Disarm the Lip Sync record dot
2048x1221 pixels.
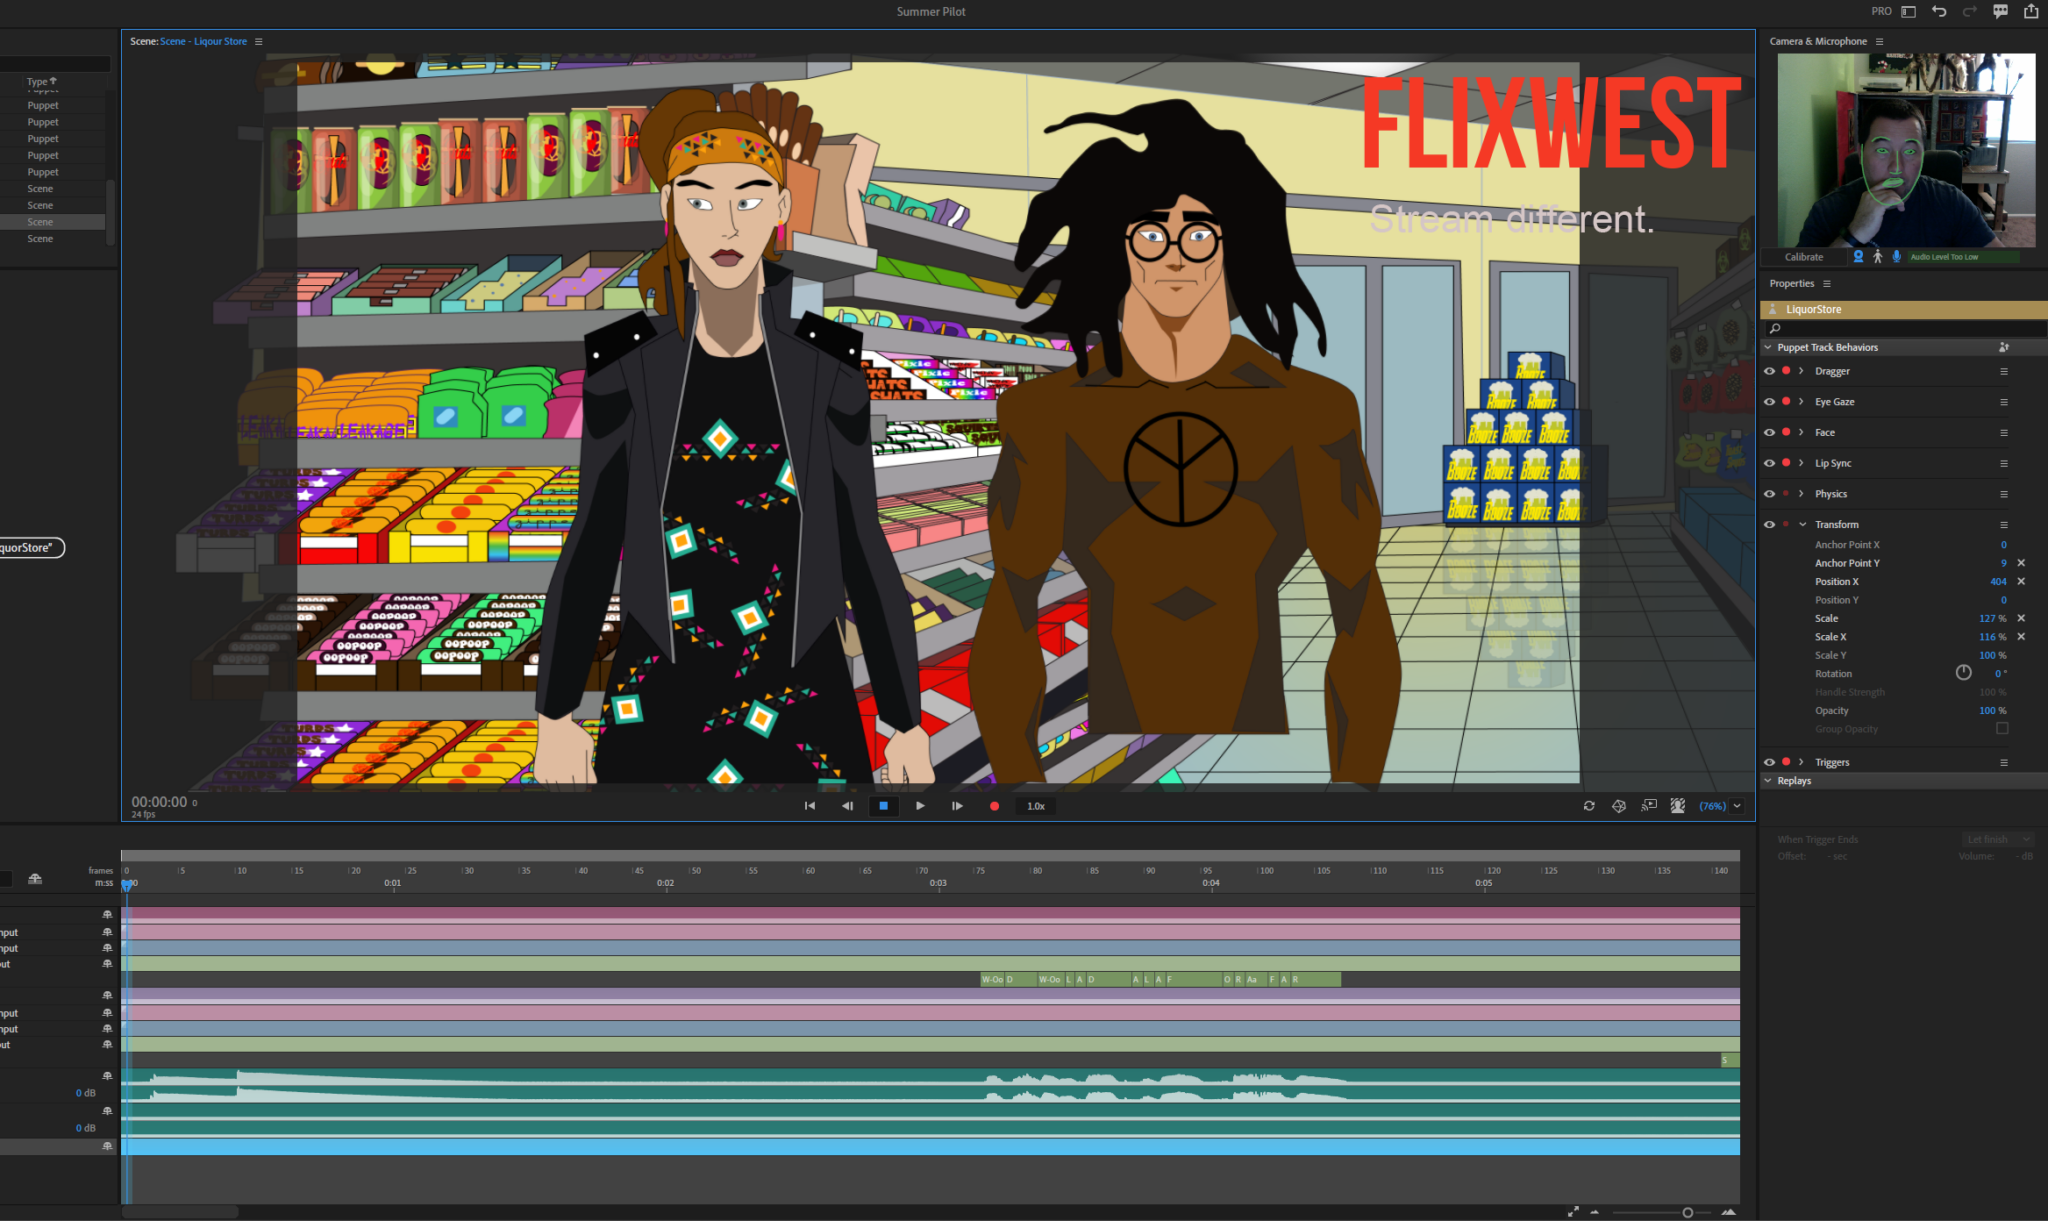[x=1786, y=463]
